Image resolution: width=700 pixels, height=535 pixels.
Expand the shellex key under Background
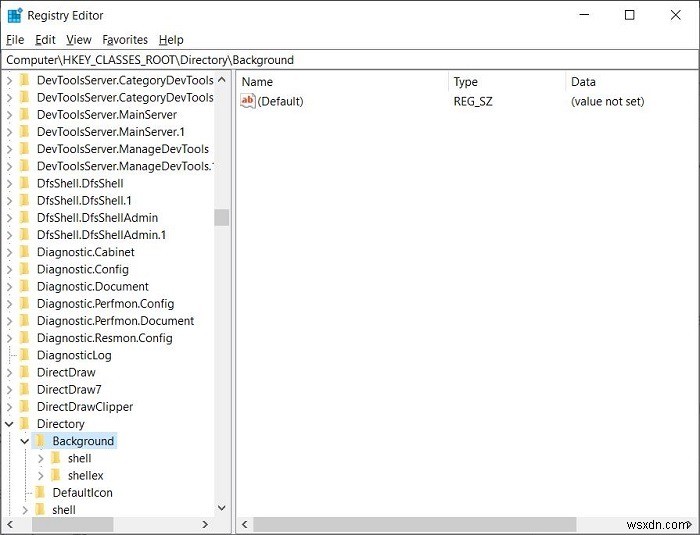click(41, 476)
